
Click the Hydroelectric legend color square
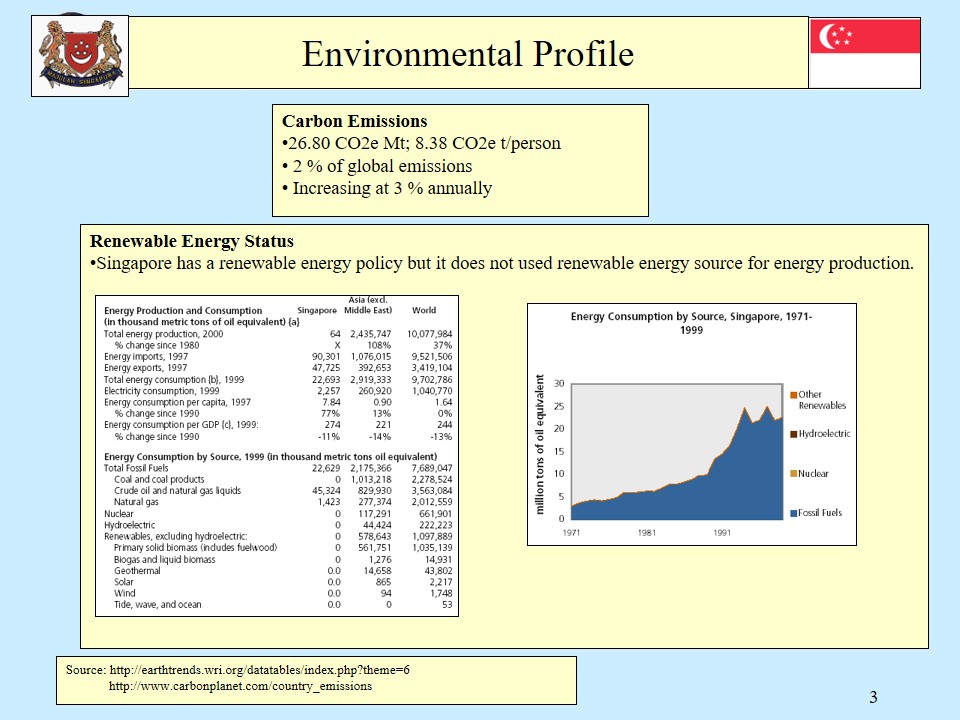(794, 434)
